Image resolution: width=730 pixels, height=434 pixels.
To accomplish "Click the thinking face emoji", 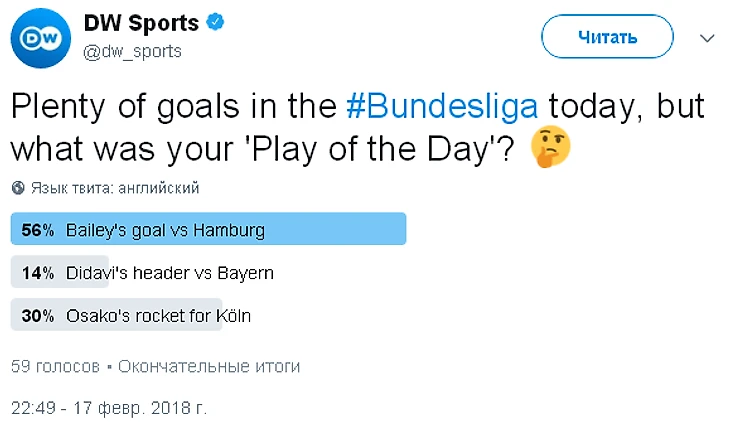I will (549, 148).
